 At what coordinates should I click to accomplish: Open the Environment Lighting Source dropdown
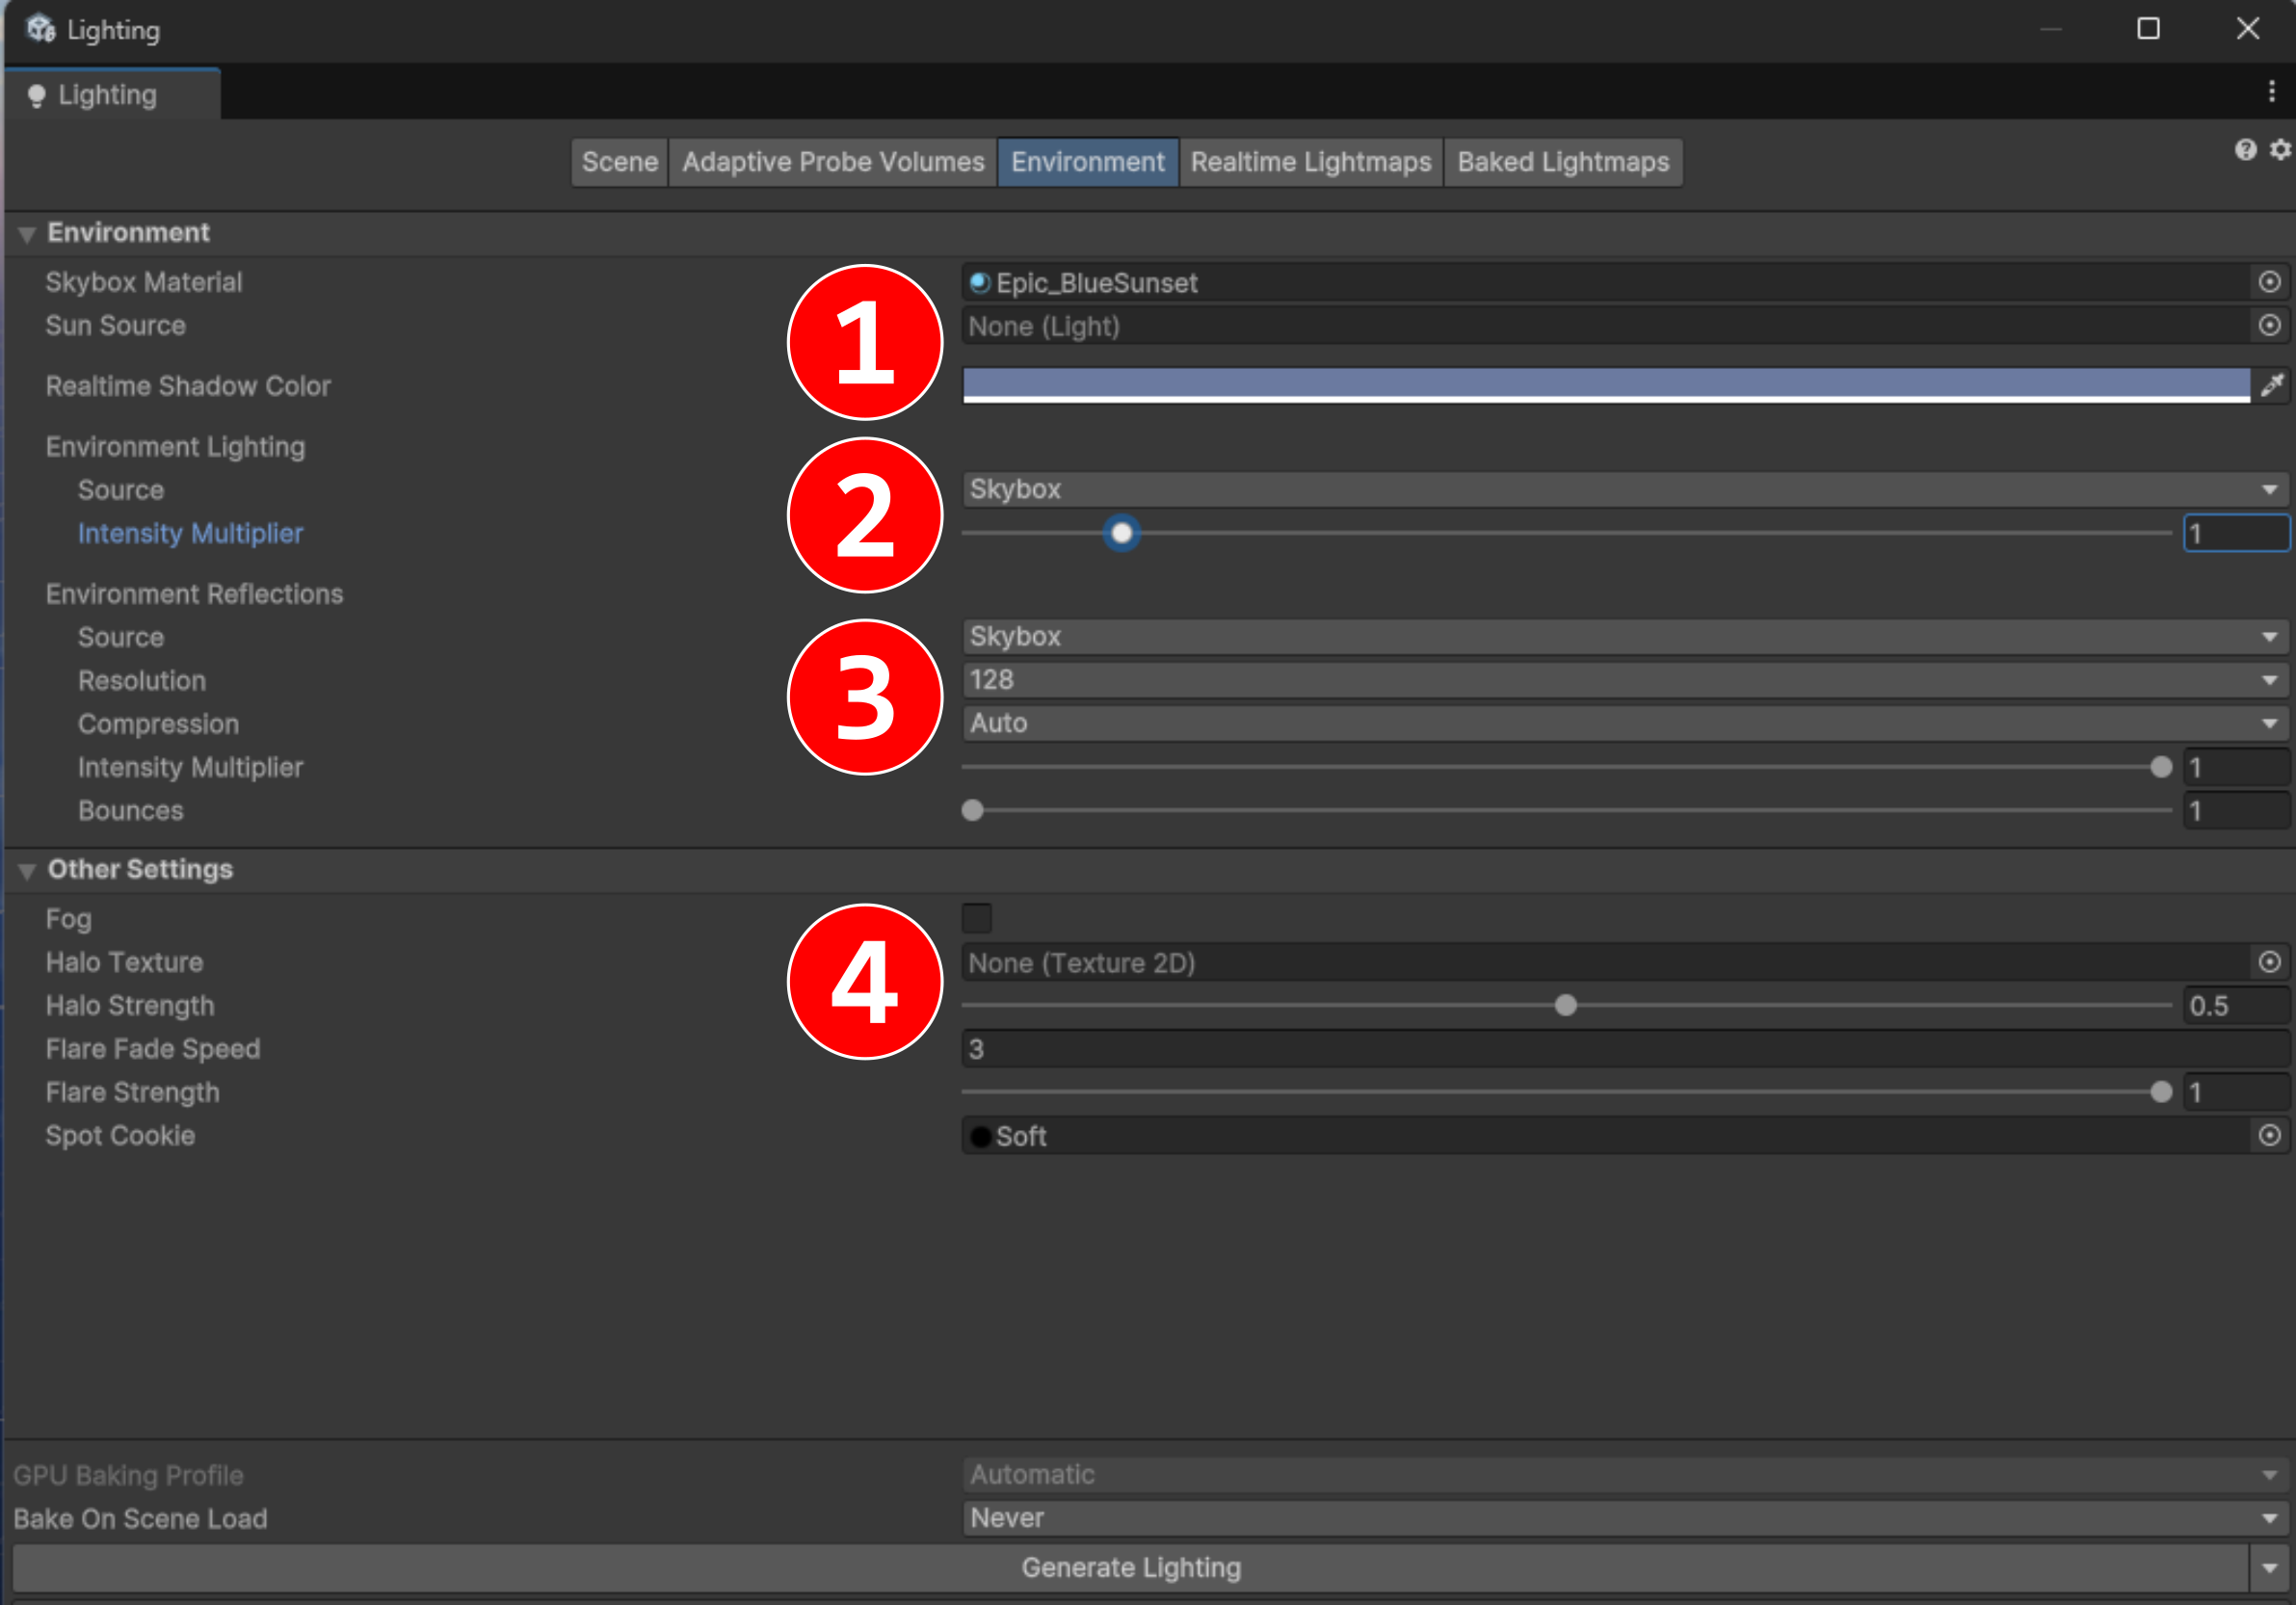1624,489
